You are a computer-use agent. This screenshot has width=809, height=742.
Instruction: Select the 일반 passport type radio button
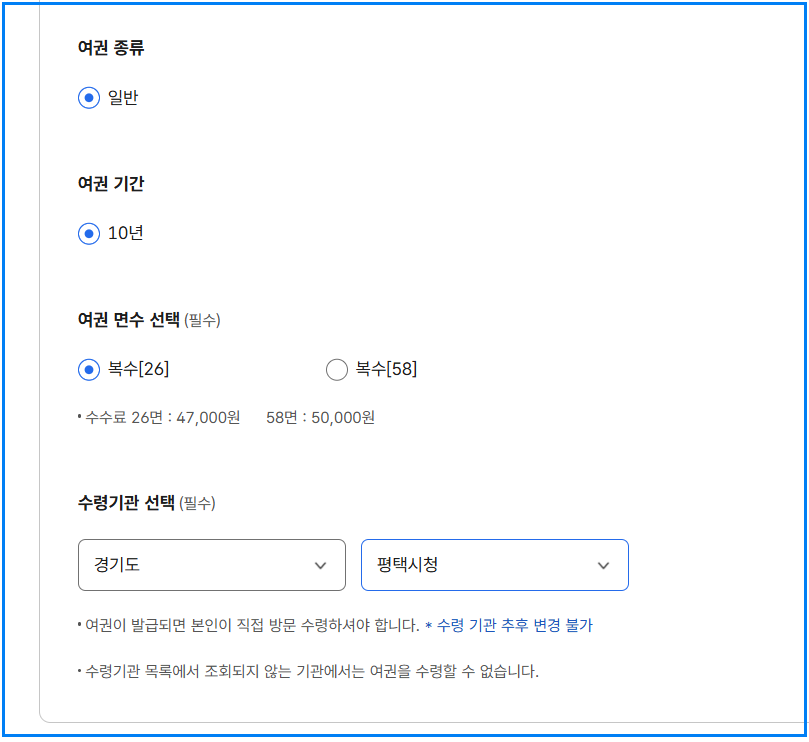tap(88, 97)
